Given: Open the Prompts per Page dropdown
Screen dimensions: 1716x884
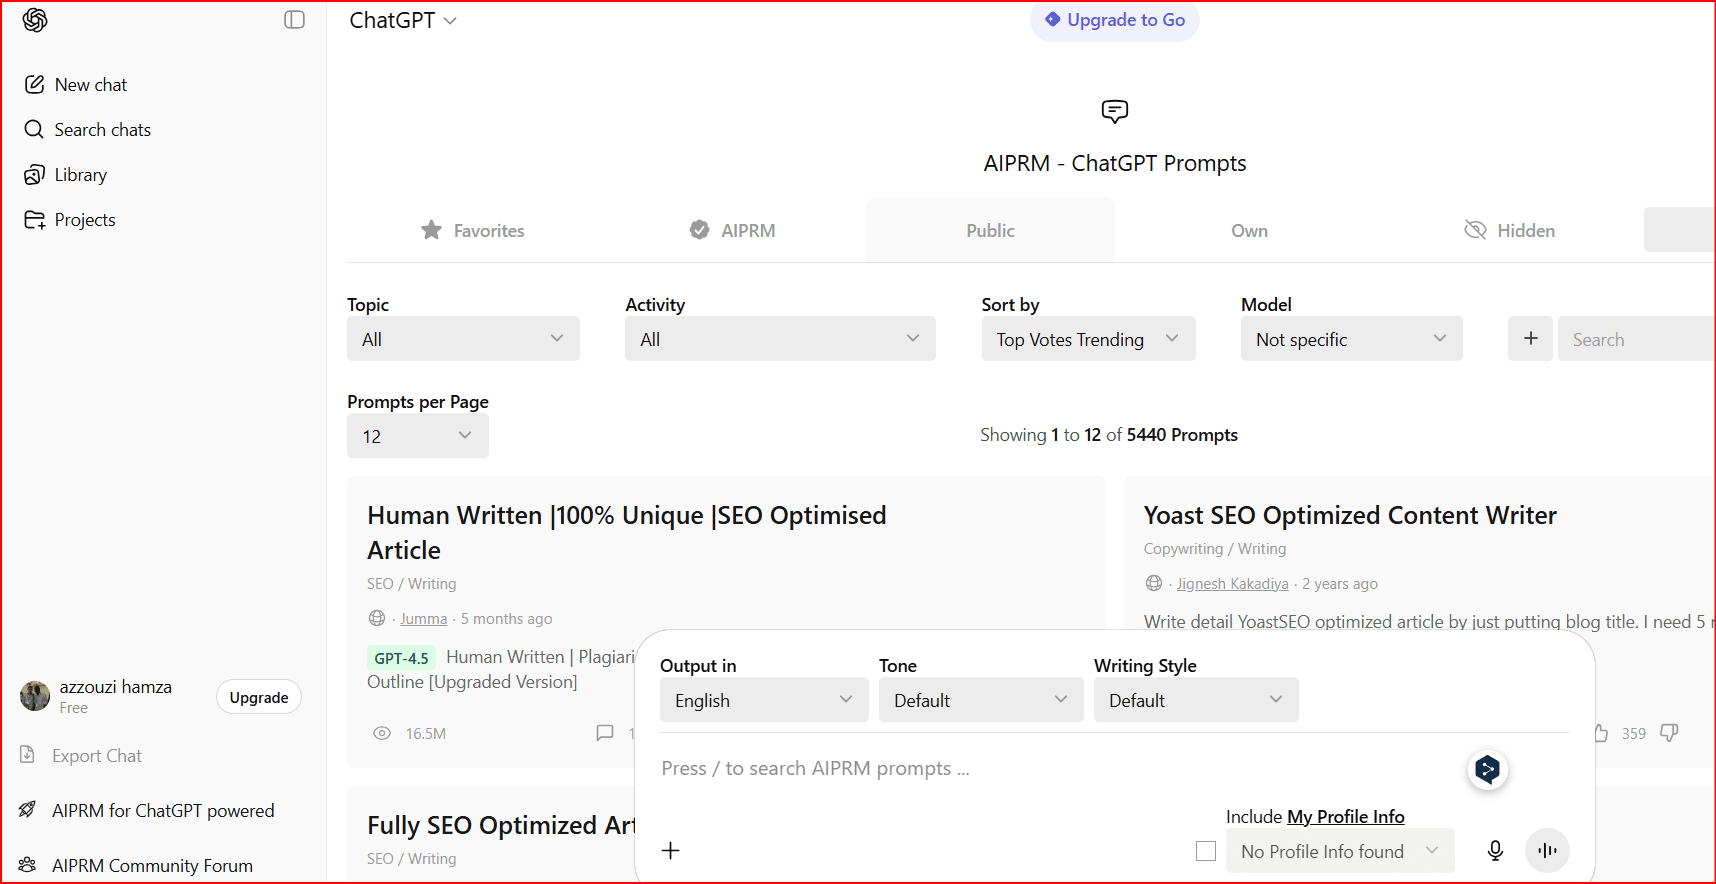Looking at the screenshot, I should pyautogui.click(x=417, y=436).
